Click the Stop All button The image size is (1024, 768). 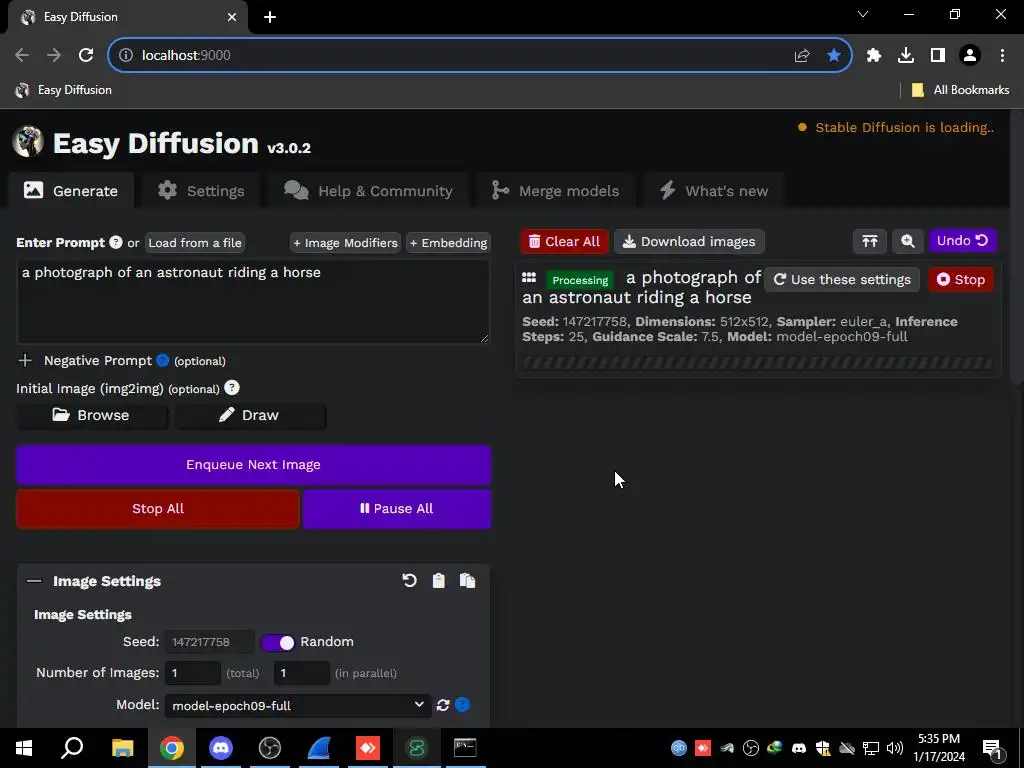point(157,509)
